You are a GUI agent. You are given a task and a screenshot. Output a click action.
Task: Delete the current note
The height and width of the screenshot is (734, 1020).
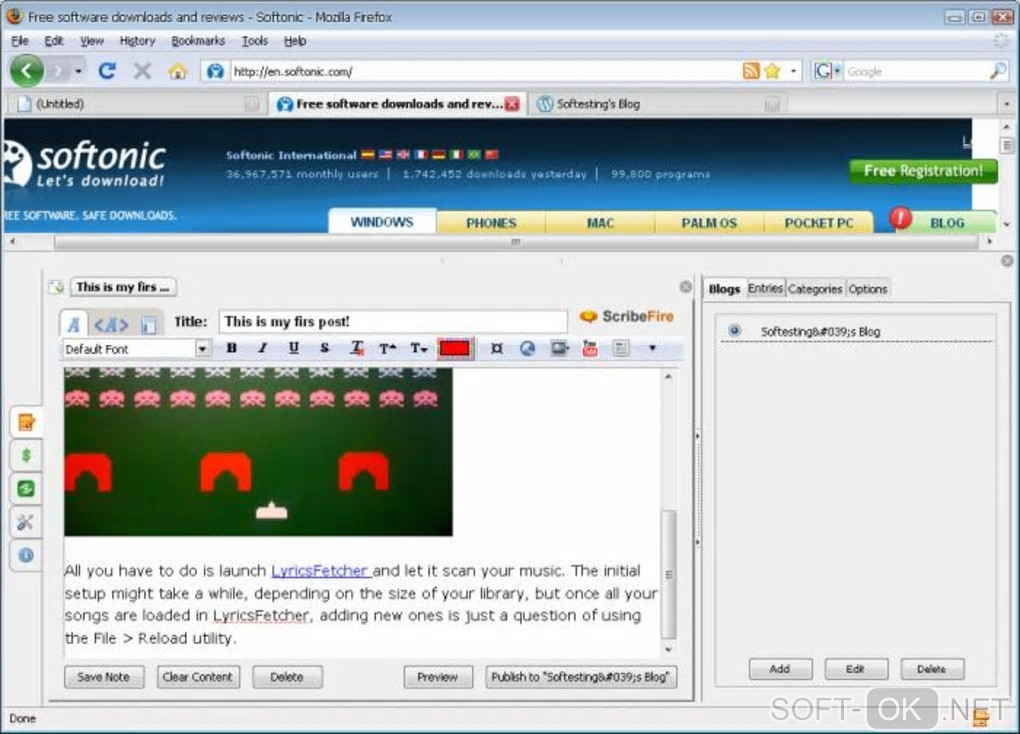point(287,677)
